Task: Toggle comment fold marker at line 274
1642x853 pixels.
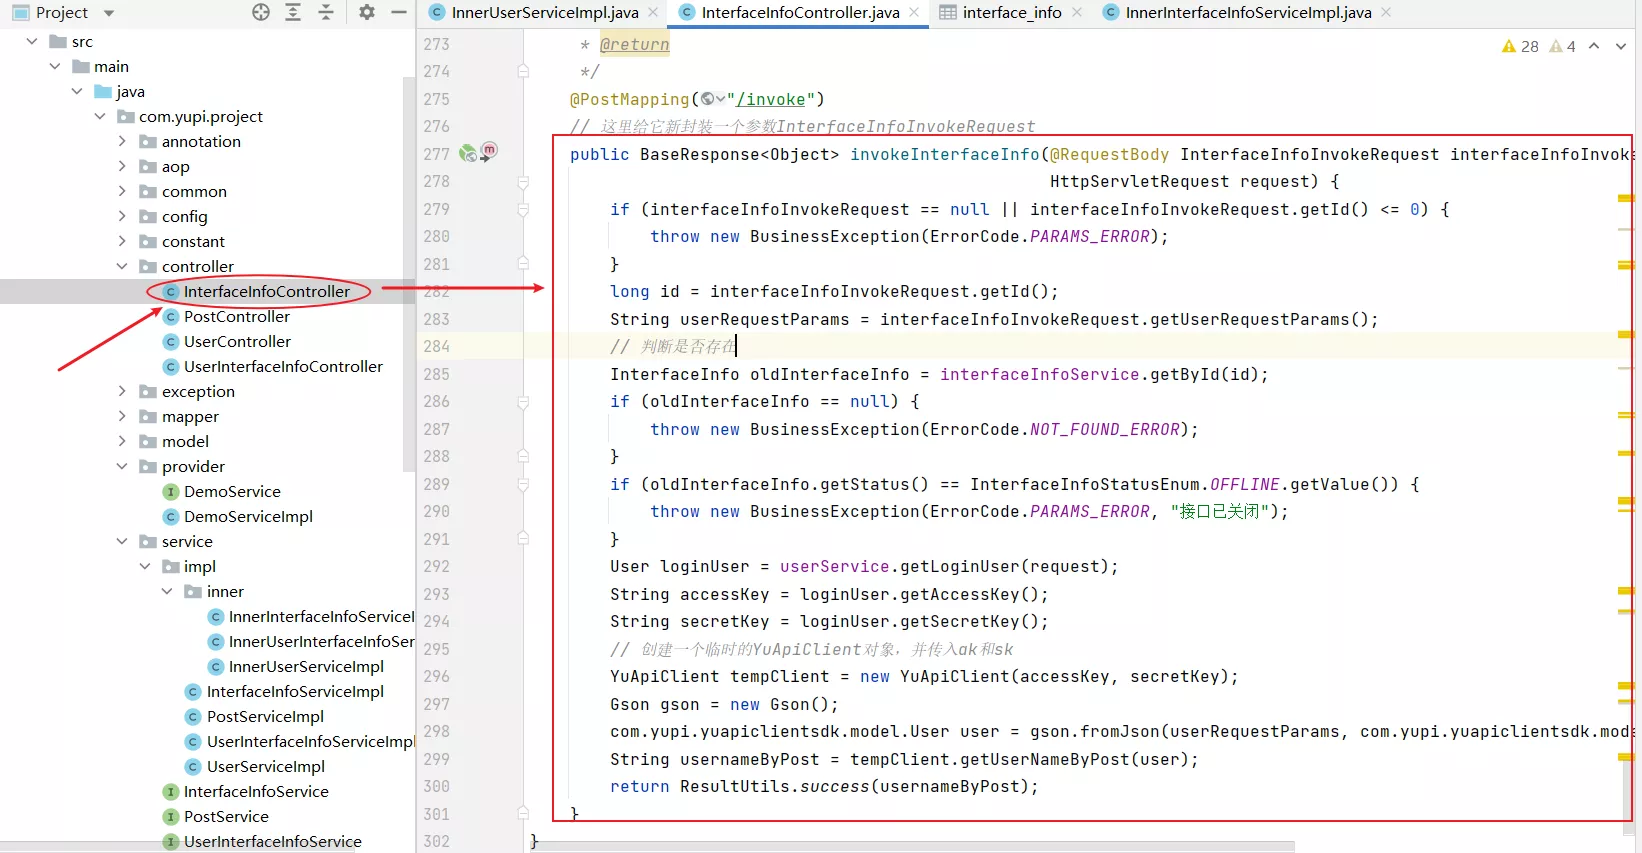Action: 523,71
